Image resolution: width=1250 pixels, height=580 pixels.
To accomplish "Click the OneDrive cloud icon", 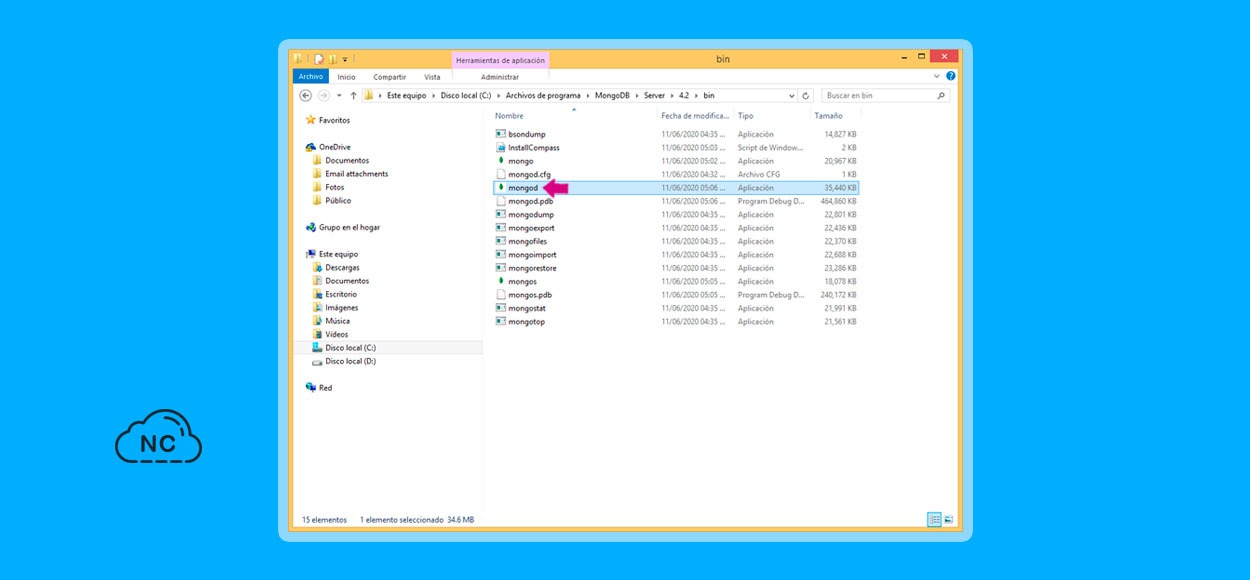I will 311,147.
